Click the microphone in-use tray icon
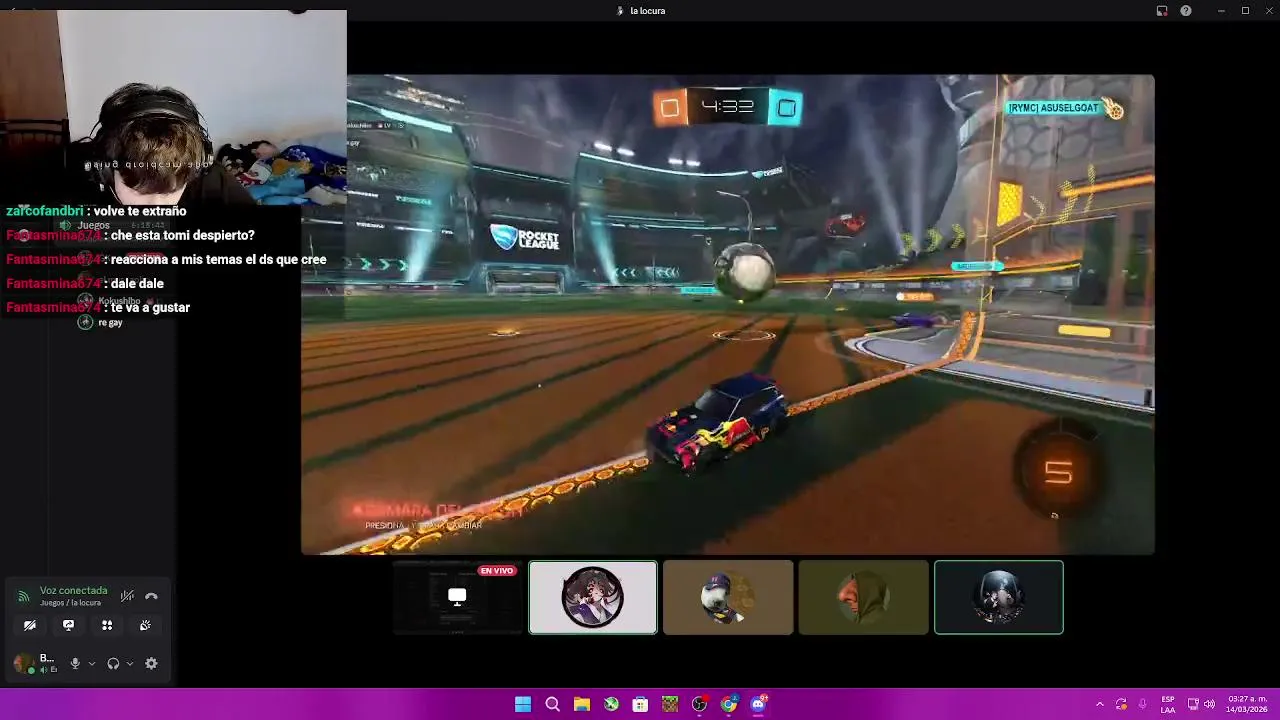This screenshot has height=720, width=1280. [1143, 704]
